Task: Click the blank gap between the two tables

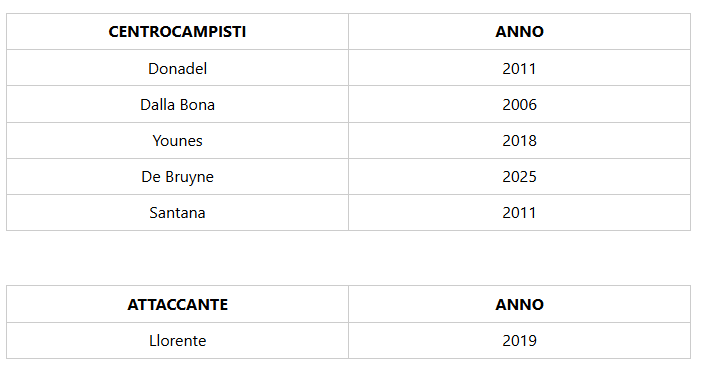Action: (x=348, y=258)
